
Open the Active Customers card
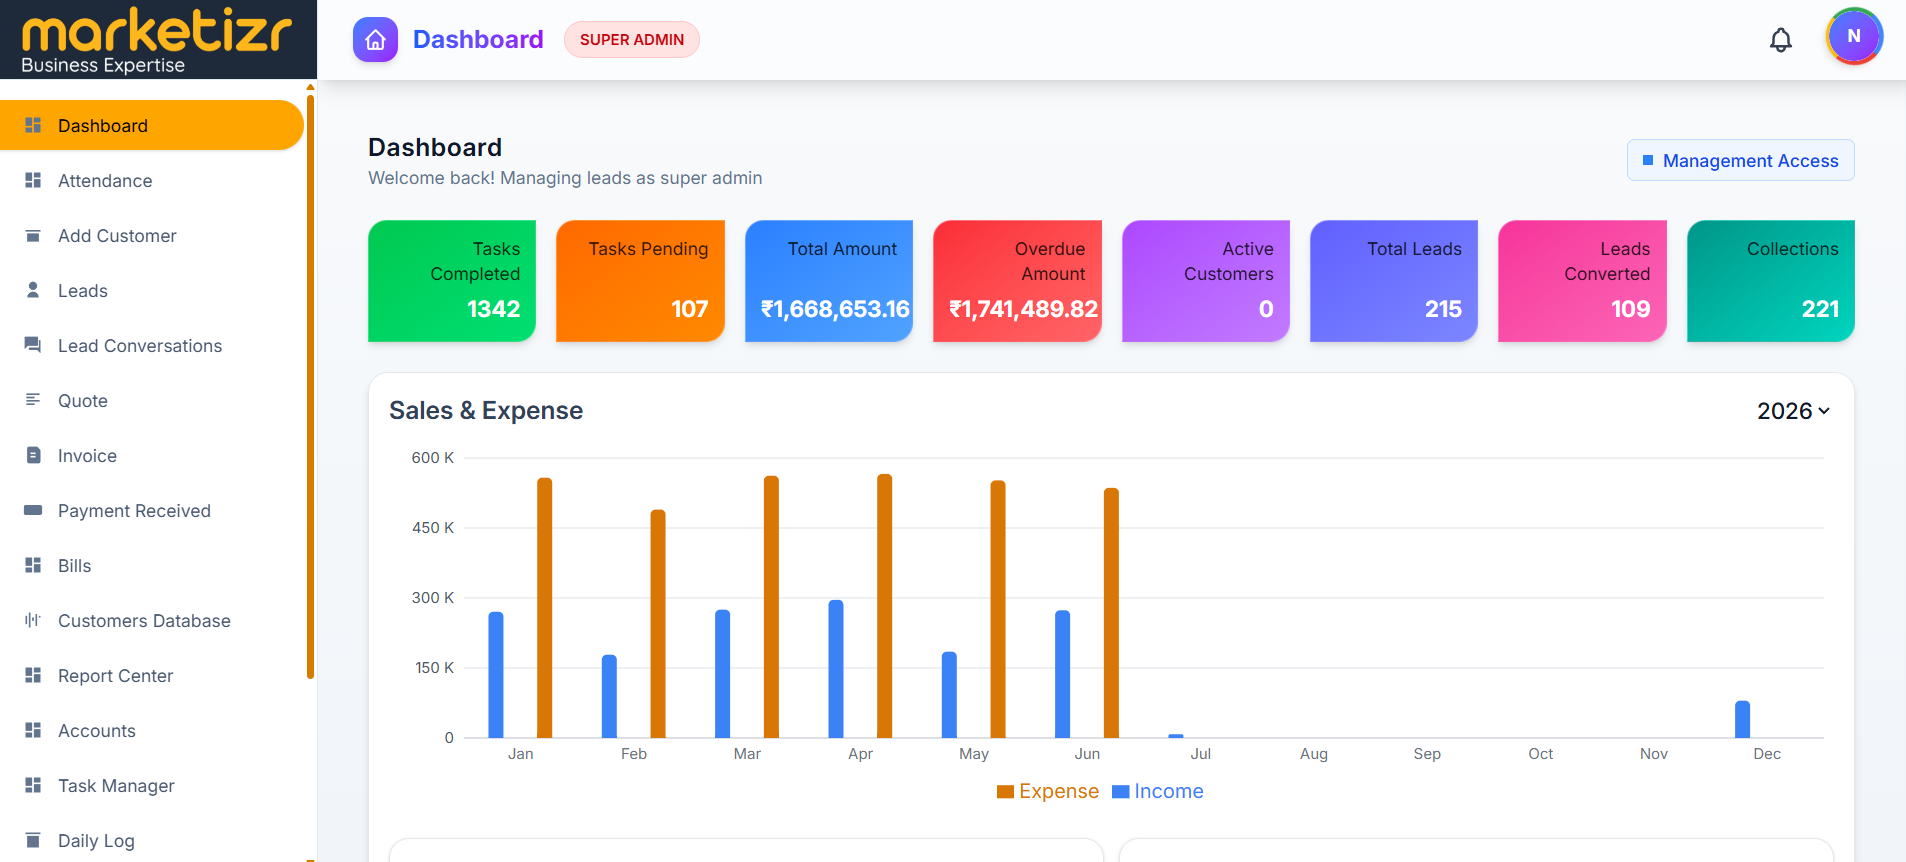[x=1206, y=281]
